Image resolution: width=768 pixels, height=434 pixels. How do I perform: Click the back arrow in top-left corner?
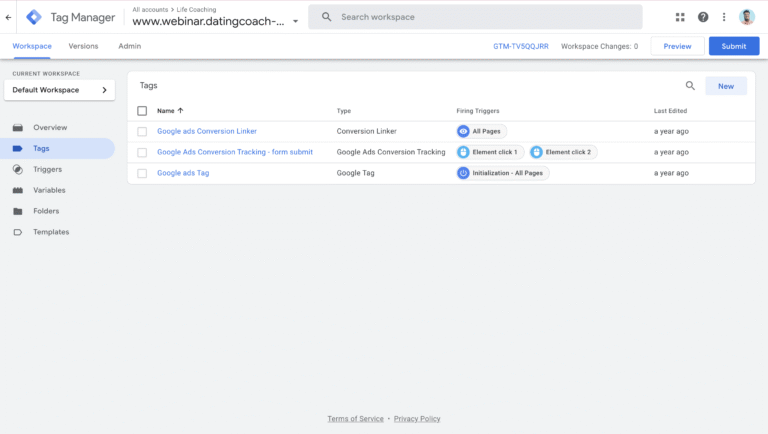pos(9,17)
